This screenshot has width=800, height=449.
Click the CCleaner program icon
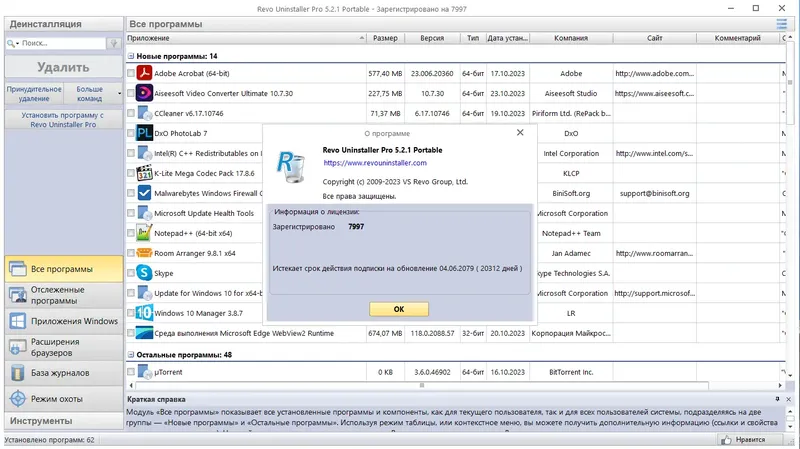pos(144,113)
